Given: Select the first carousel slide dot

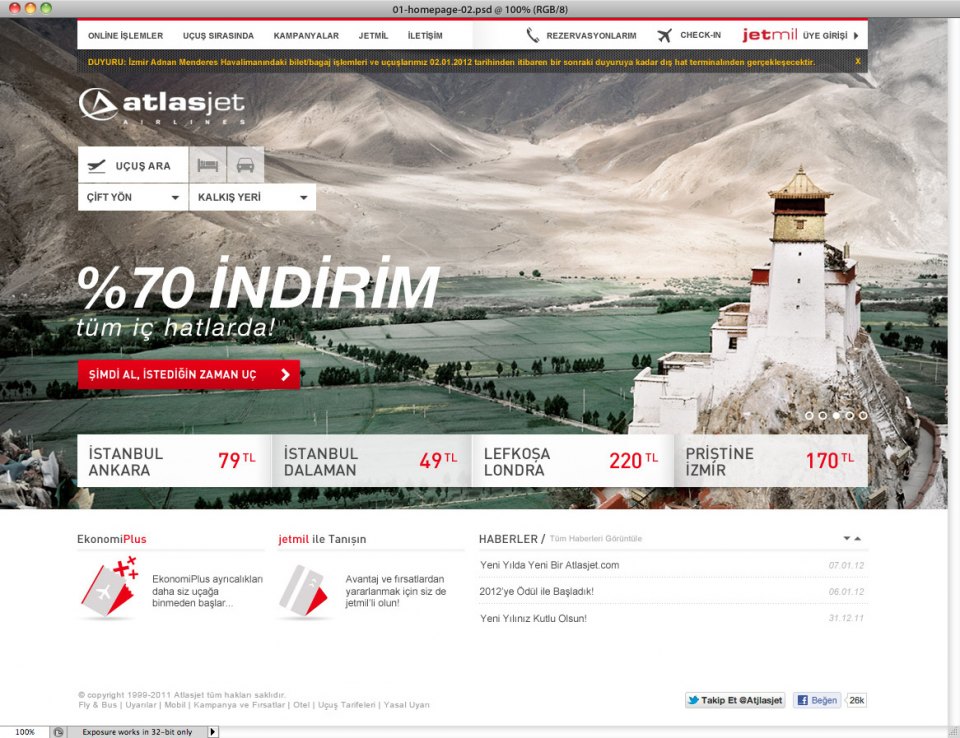Looking at the screenshot, I should click(x=809, y=415).
